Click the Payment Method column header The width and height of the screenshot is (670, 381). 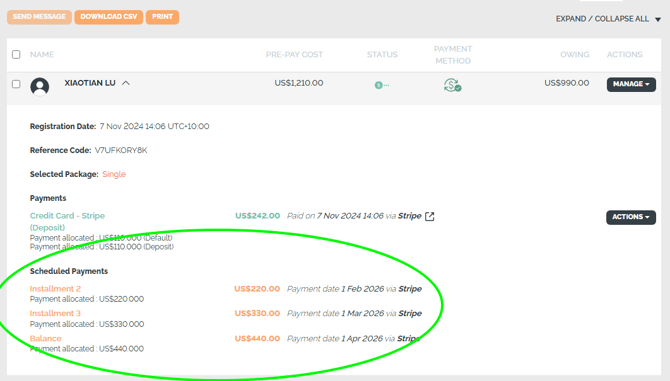click(453, 55)
